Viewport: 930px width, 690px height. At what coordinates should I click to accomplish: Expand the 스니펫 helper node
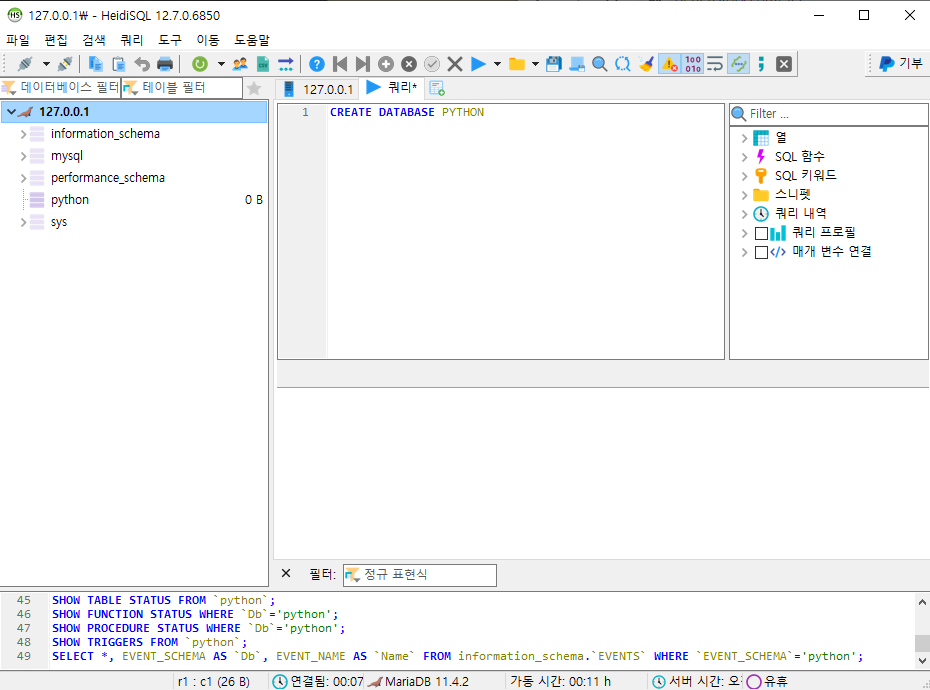(x=744, y=195)
